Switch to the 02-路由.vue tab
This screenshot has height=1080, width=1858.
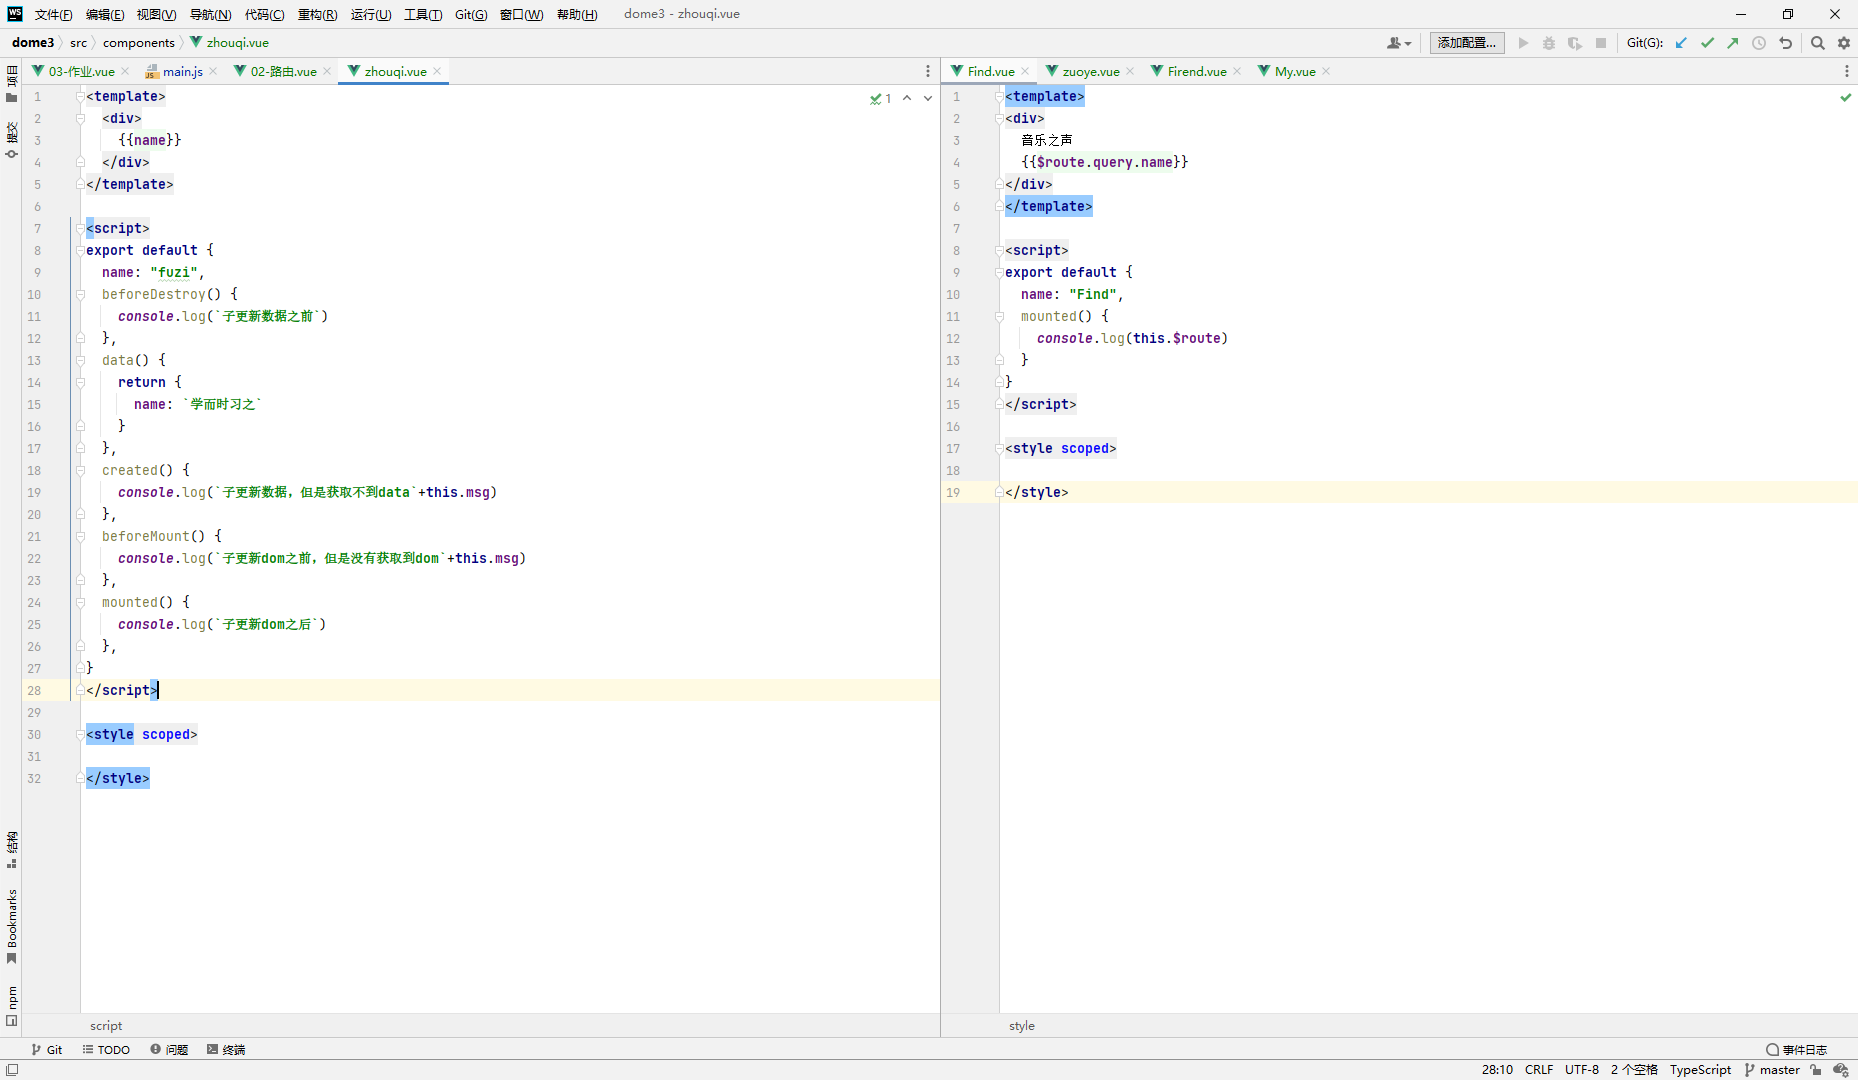click(283, 71)
